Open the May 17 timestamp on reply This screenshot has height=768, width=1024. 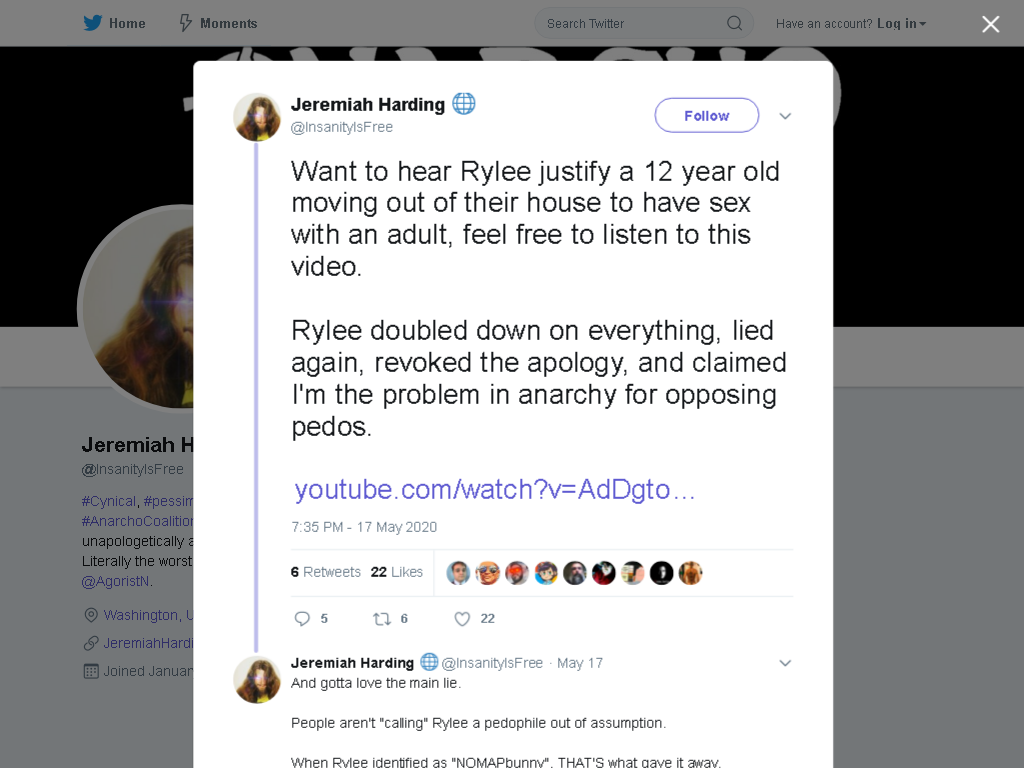click(x=580, y=664)
